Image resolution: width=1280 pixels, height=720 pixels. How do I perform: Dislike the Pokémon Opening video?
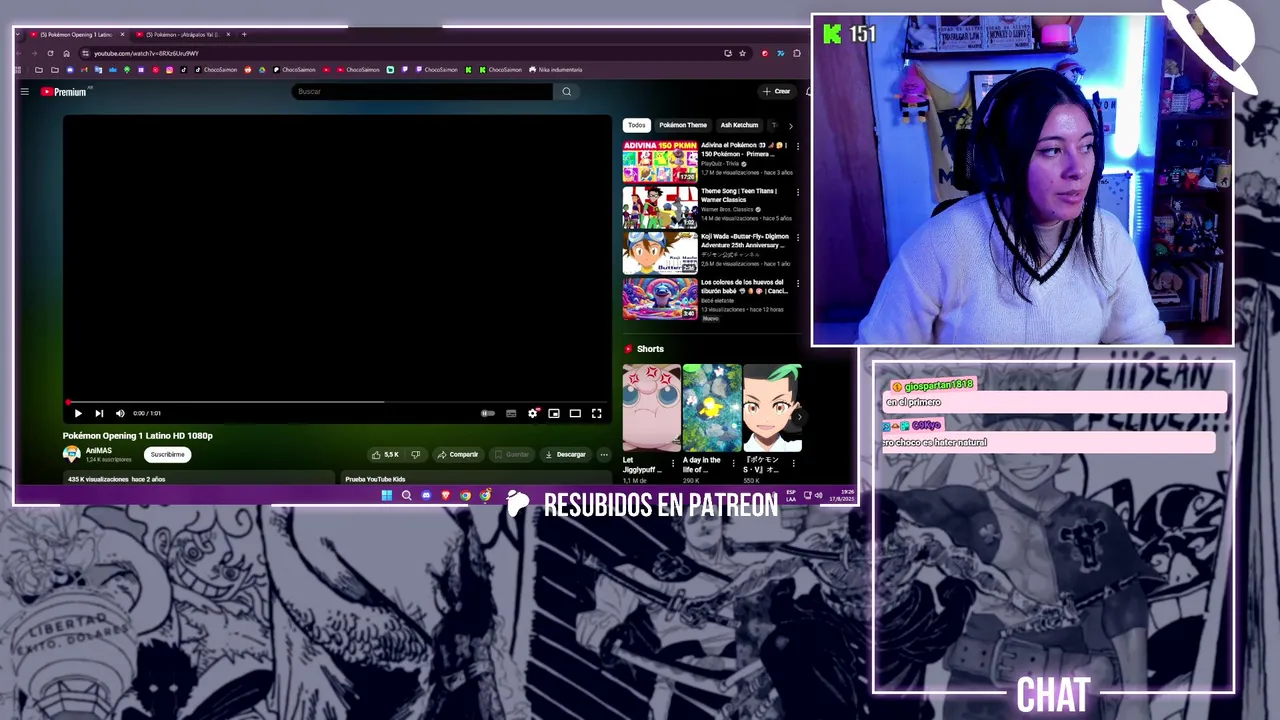pyautogui.click(x=416, y=454)
